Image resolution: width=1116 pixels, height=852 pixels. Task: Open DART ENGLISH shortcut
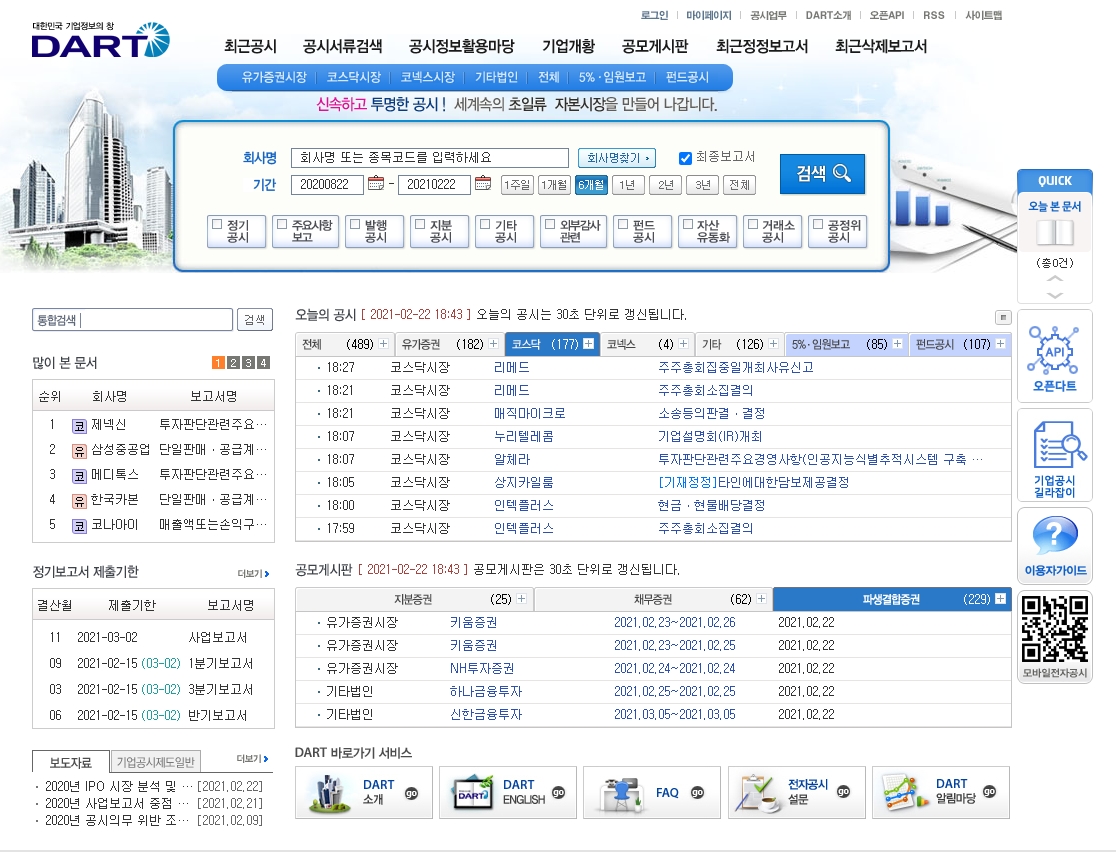pos(508,792)
